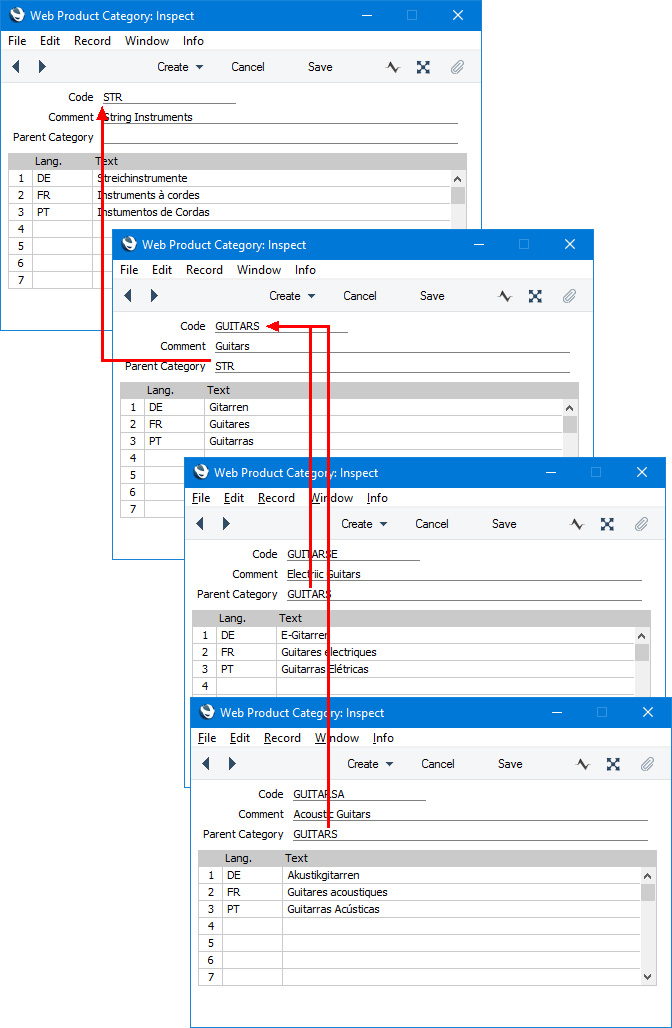Click Parent Category field in GUITARSA window
Viewport: 672px width, 1028px height.
(470, 834)
